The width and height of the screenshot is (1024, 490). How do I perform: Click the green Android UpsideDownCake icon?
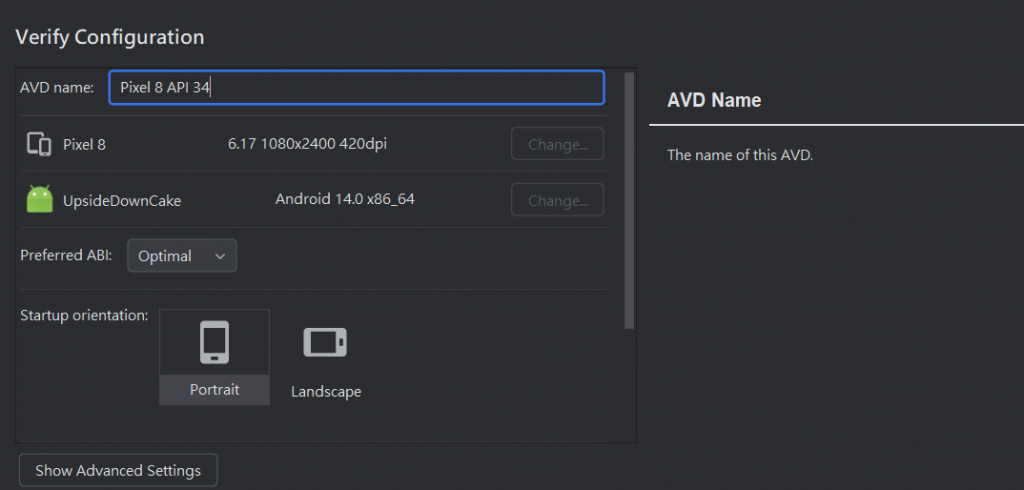click(39, 199)
